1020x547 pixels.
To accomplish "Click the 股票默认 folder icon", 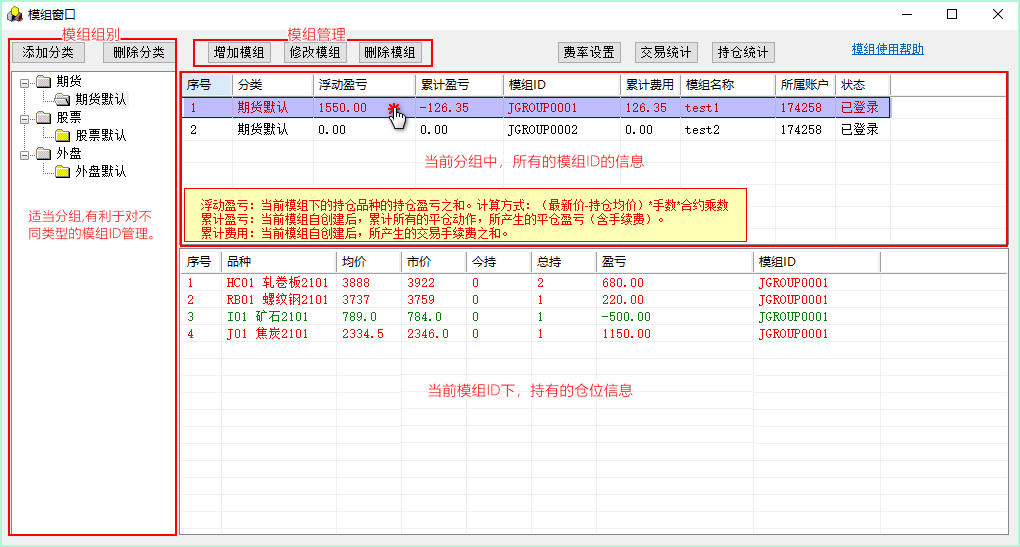I will click(62, 135).
